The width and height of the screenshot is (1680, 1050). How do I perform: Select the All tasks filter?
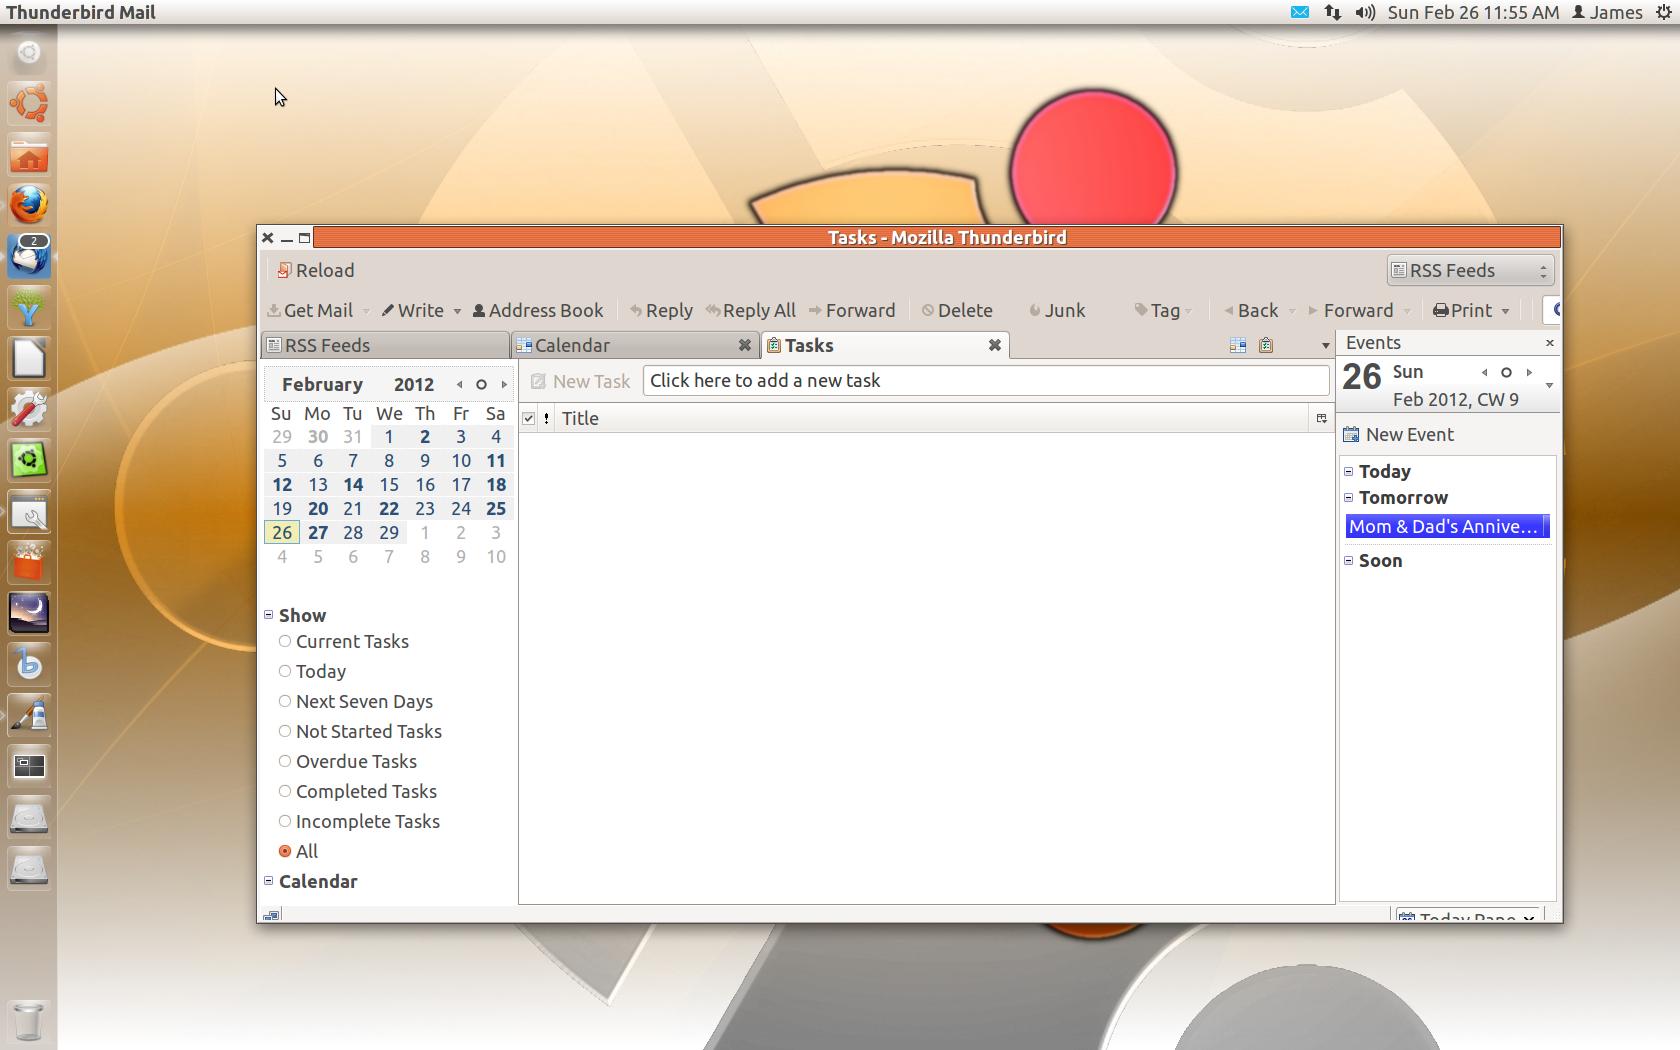pyautogui.click(x=298, y=852)
